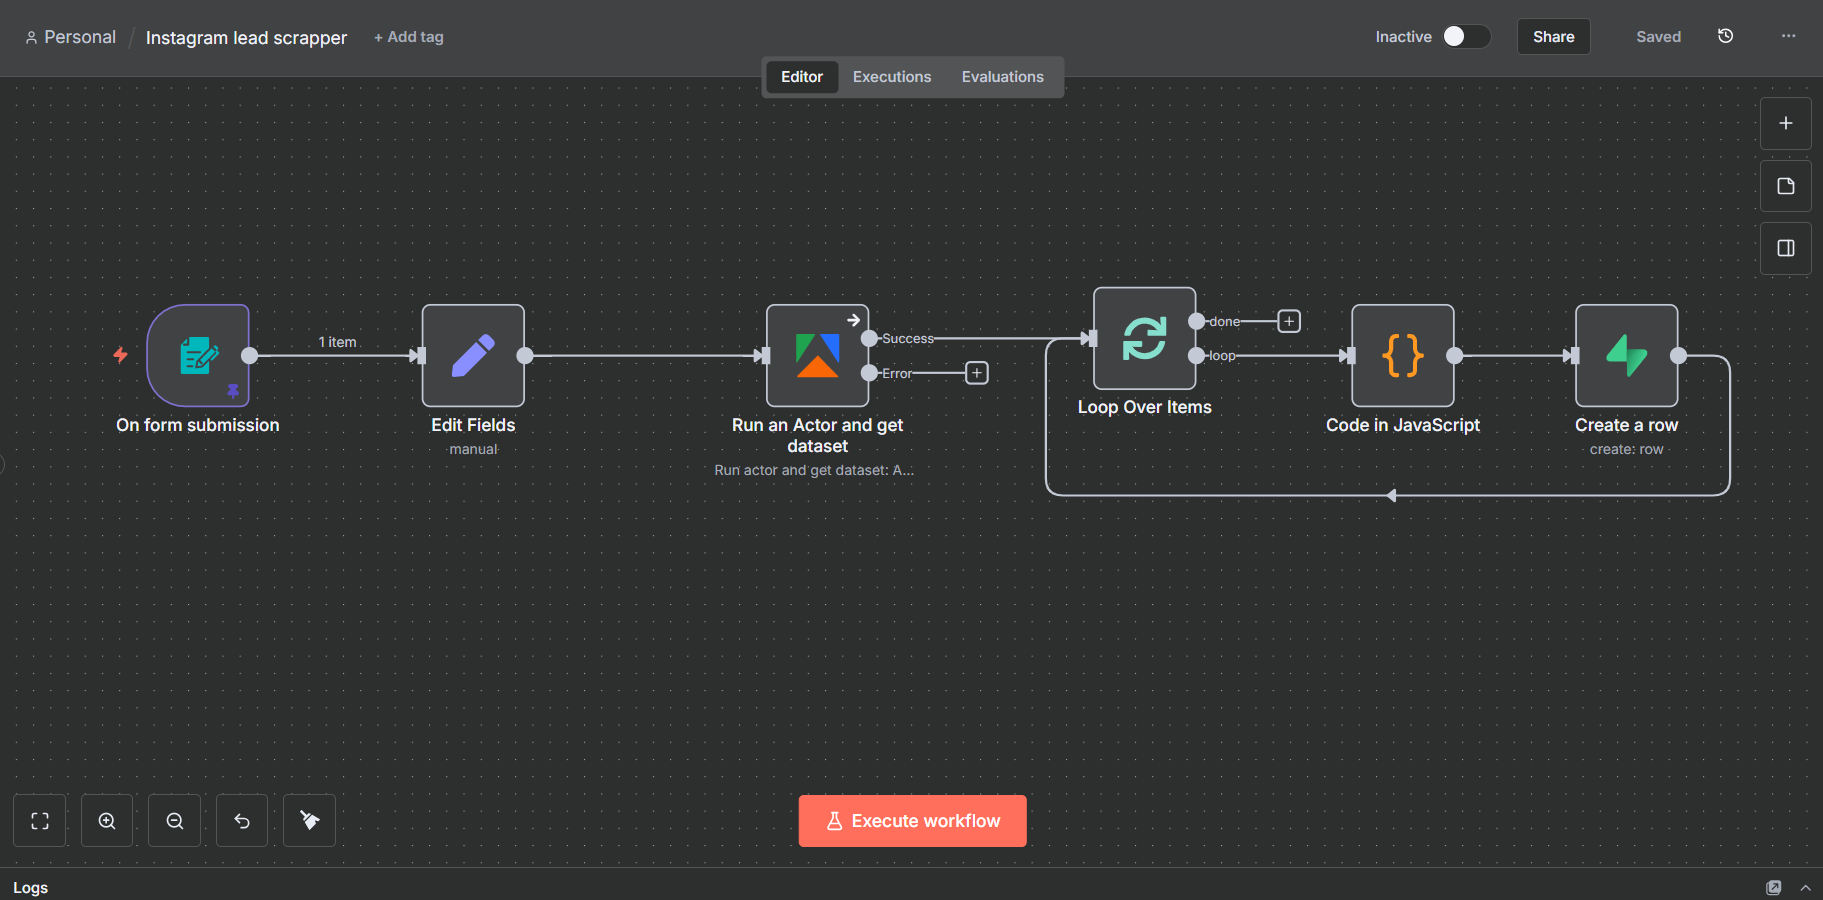
Task: Open the three-dot workflow menu
Action: [1788, 36]
